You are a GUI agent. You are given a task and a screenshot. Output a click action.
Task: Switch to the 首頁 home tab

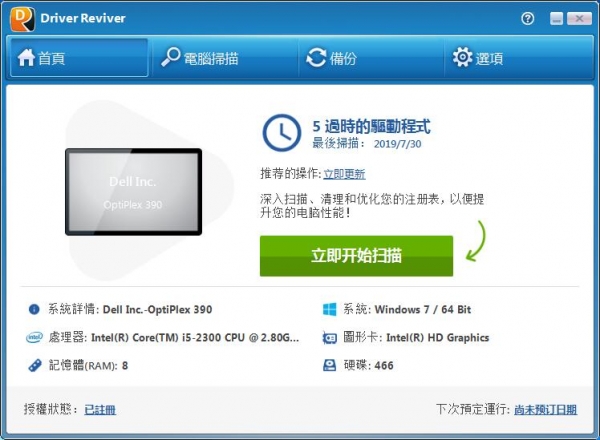tap(79, 58)
